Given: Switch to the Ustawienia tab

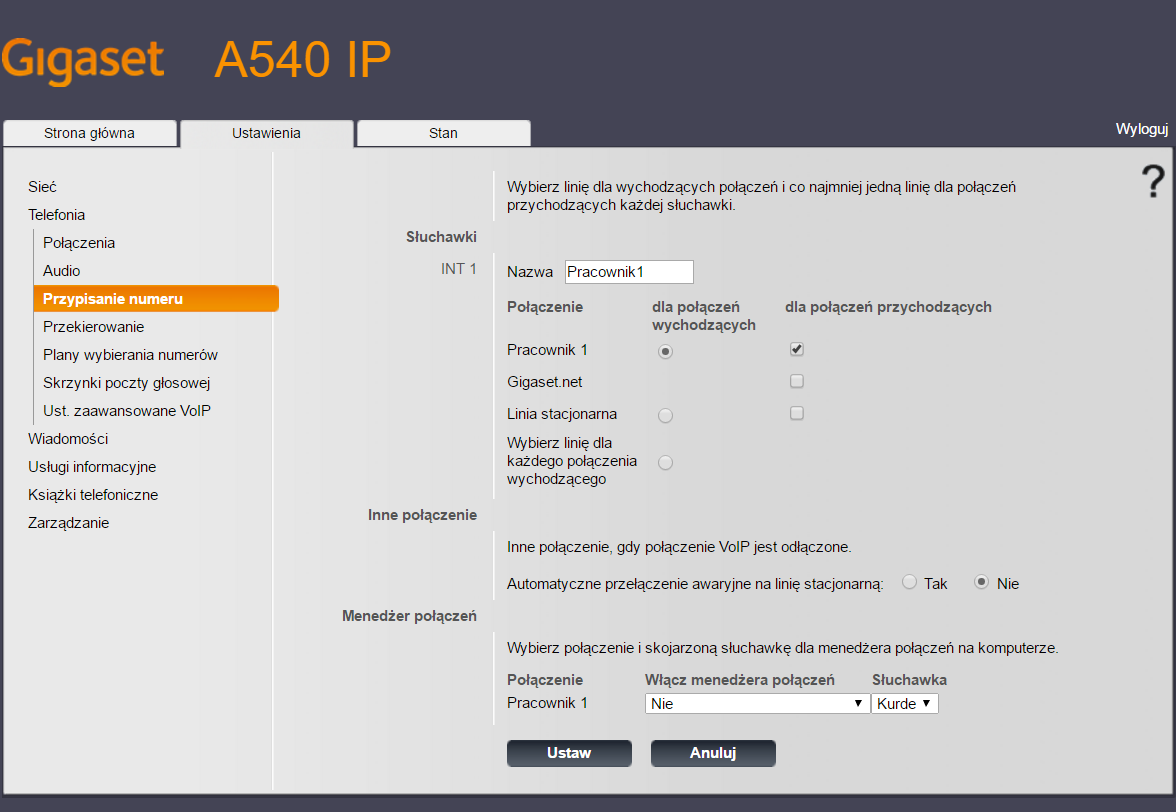Looking at the screenshot, I should tap(266, 133).
